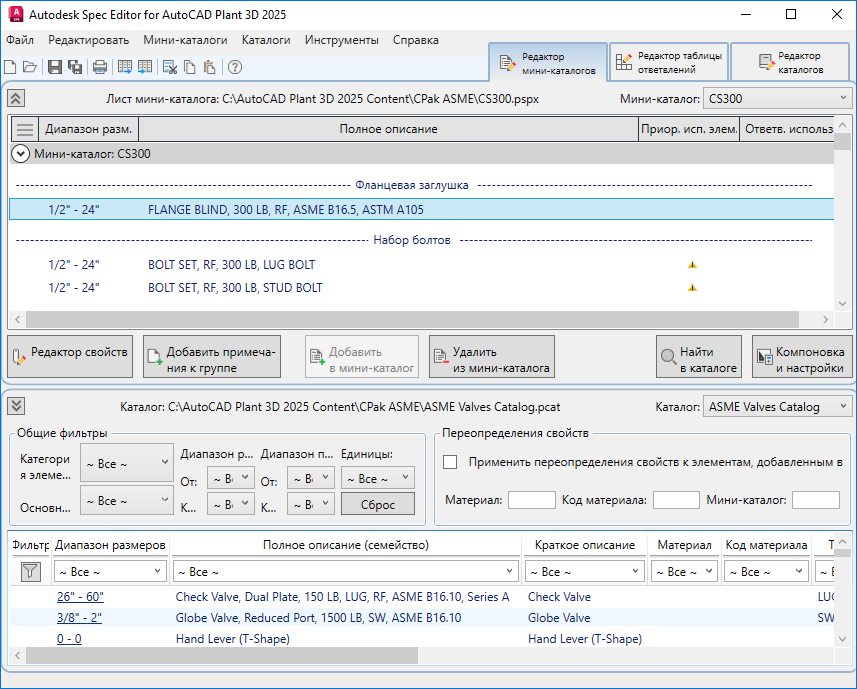Select the FLANGE BLIND, 300 LB row

(x=421, y=210)
